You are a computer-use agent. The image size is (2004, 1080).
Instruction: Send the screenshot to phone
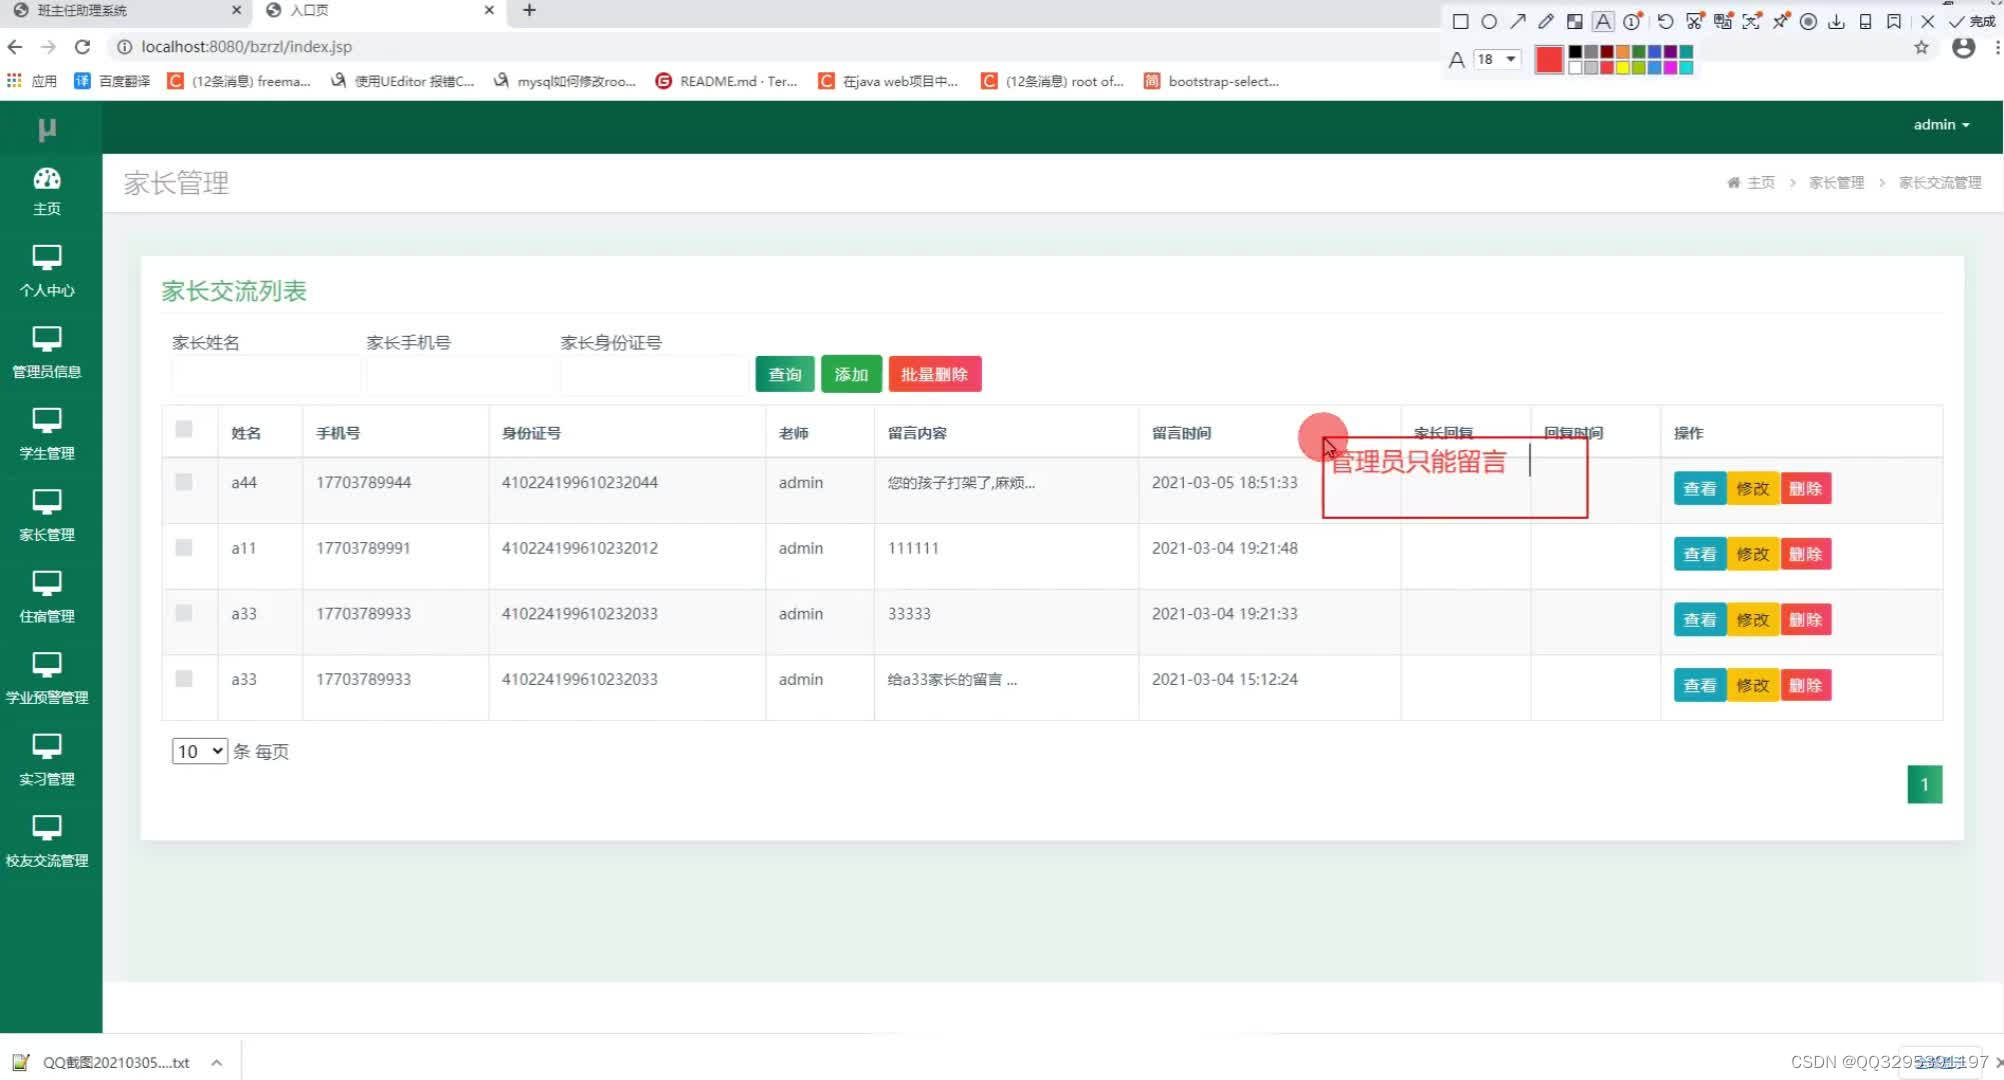(1865, 21)
